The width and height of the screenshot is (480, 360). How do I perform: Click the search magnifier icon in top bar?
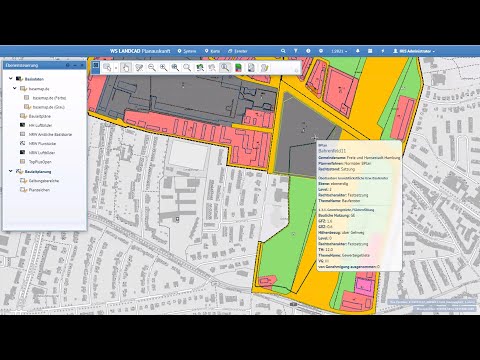pos(283,51)
